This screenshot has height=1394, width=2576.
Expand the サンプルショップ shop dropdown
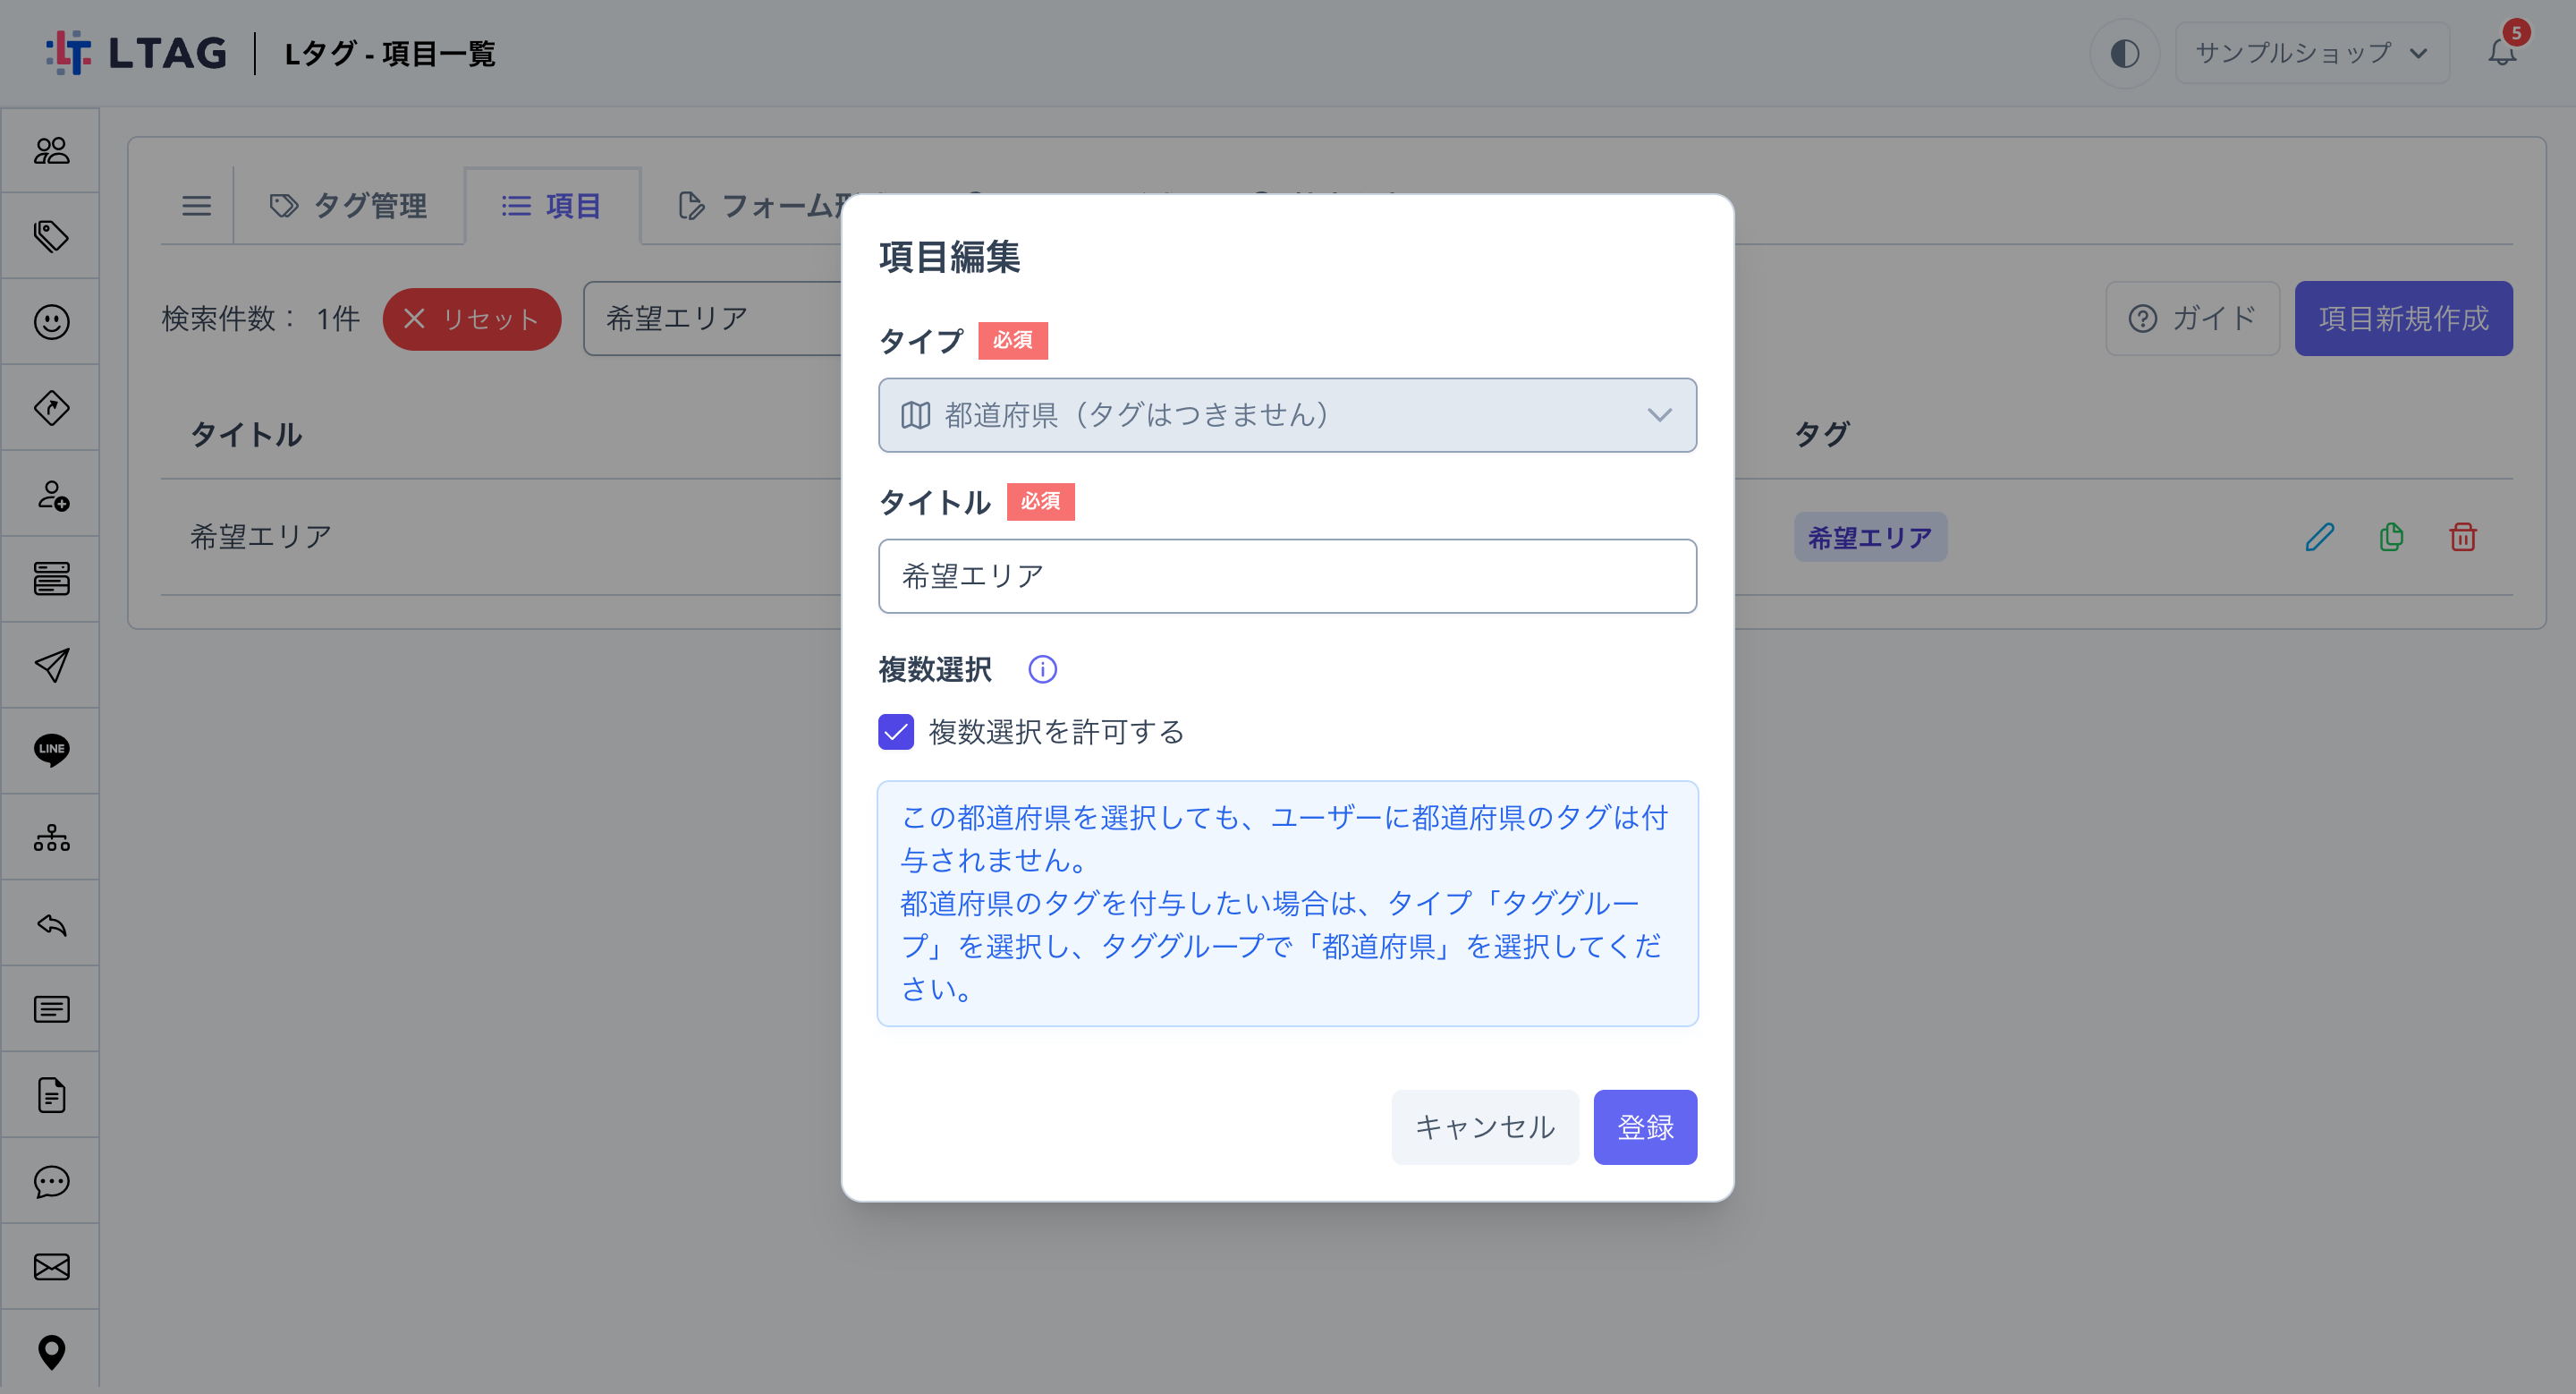2312,53
